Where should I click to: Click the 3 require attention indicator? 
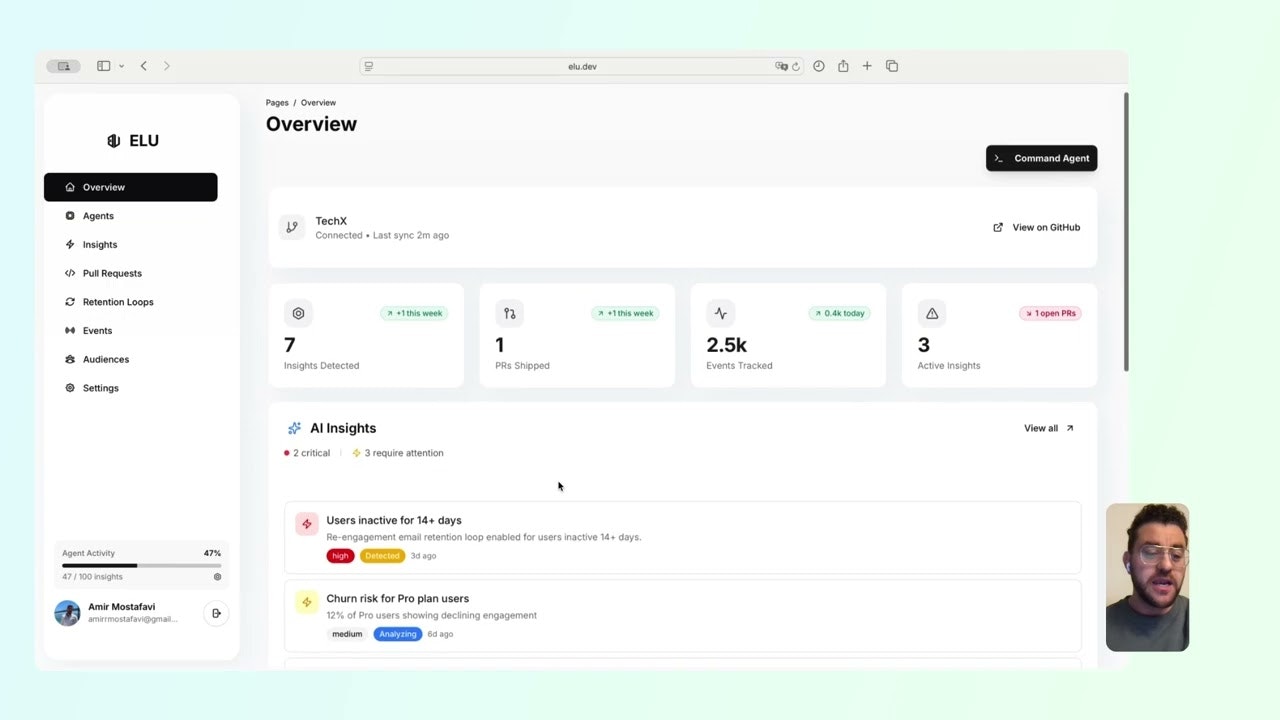click(x=398, y=453)
